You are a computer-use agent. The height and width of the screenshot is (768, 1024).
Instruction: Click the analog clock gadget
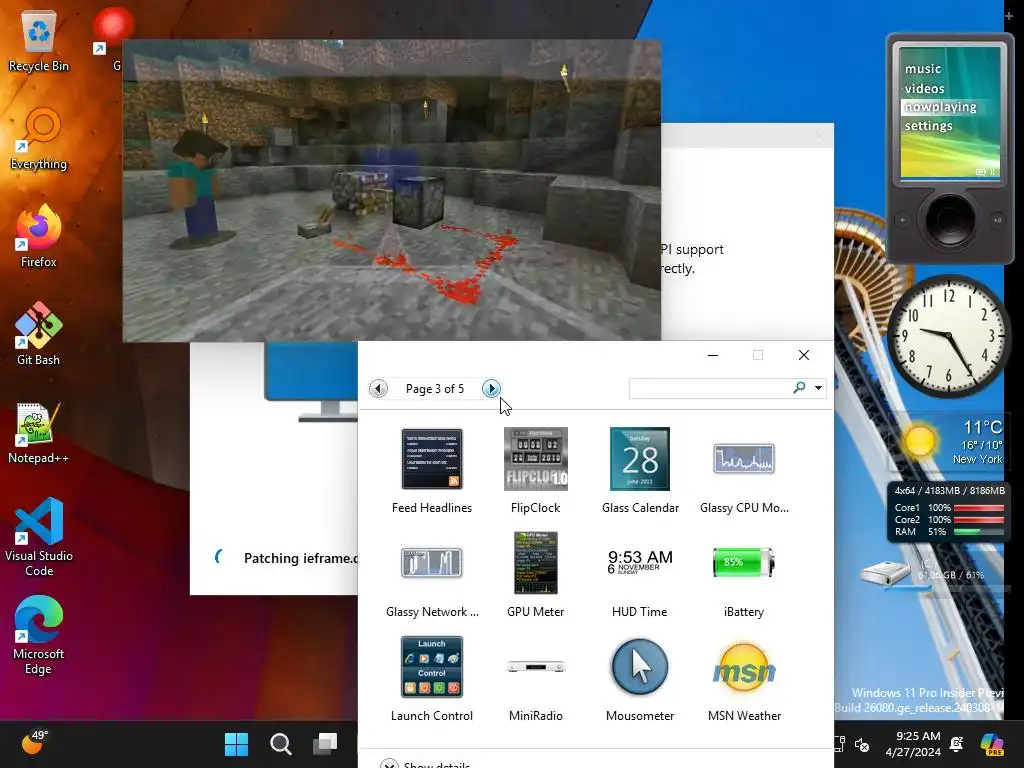pos(947,335)
